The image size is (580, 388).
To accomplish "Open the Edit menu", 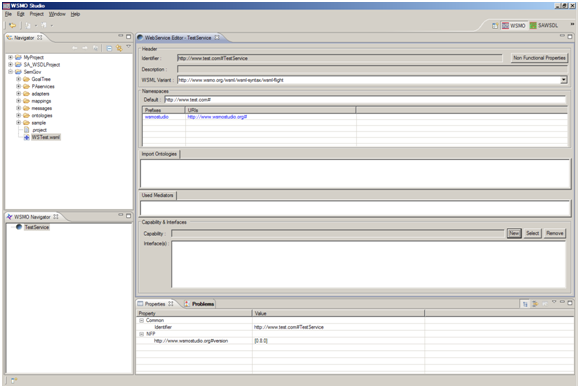I will 20,14.
